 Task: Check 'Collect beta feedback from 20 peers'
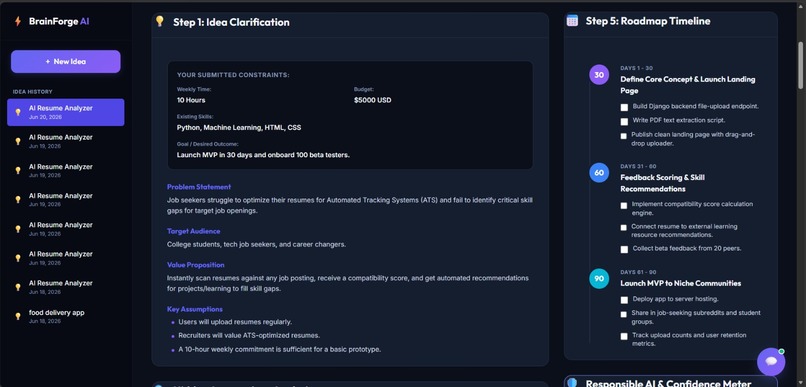[x=624, y=249]
